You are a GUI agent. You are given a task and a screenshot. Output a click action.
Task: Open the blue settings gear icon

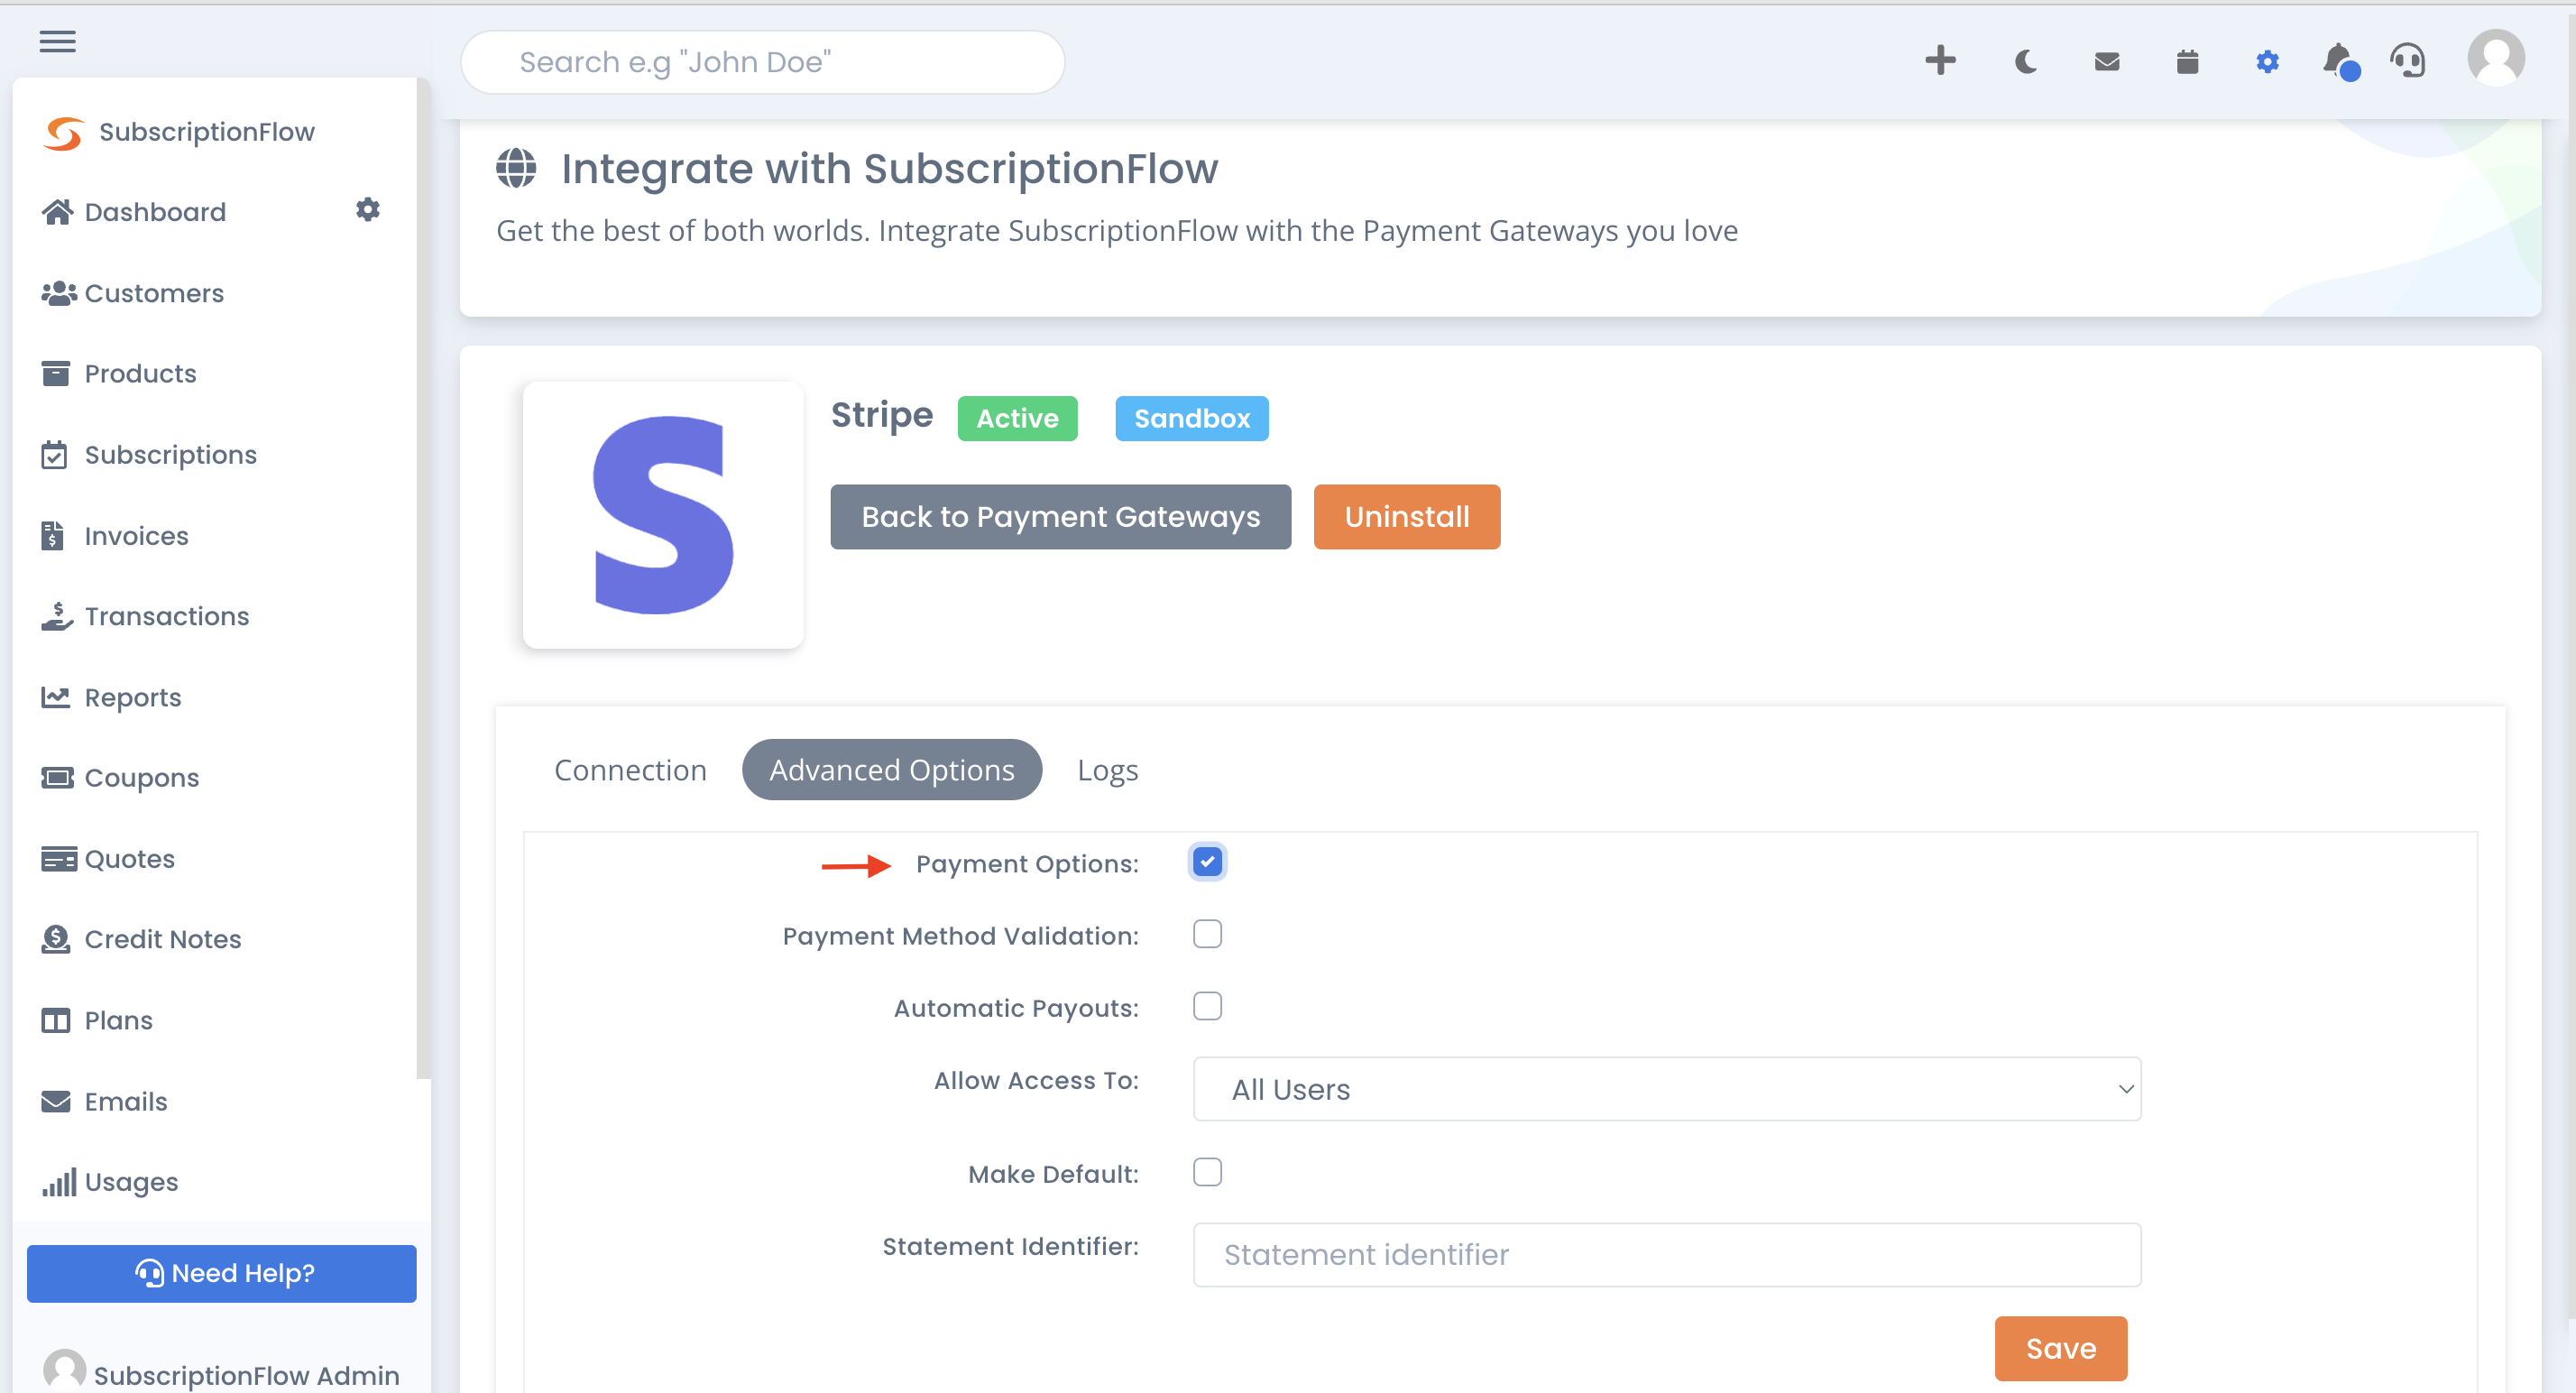2267,62
